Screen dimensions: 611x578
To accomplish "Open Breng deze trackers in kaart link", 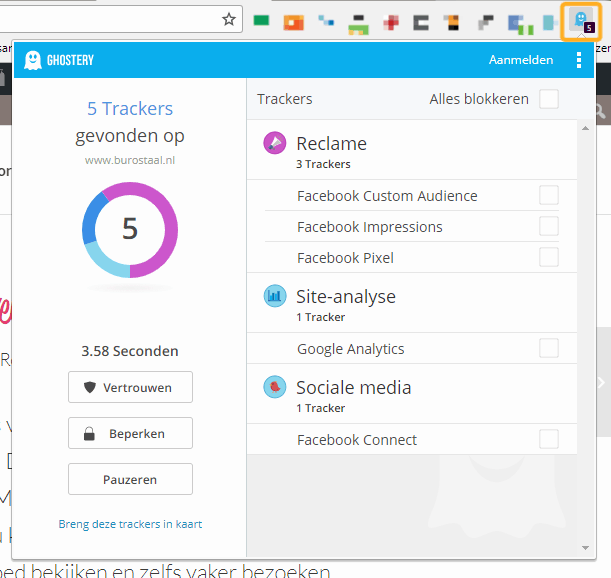I will 130,524.
